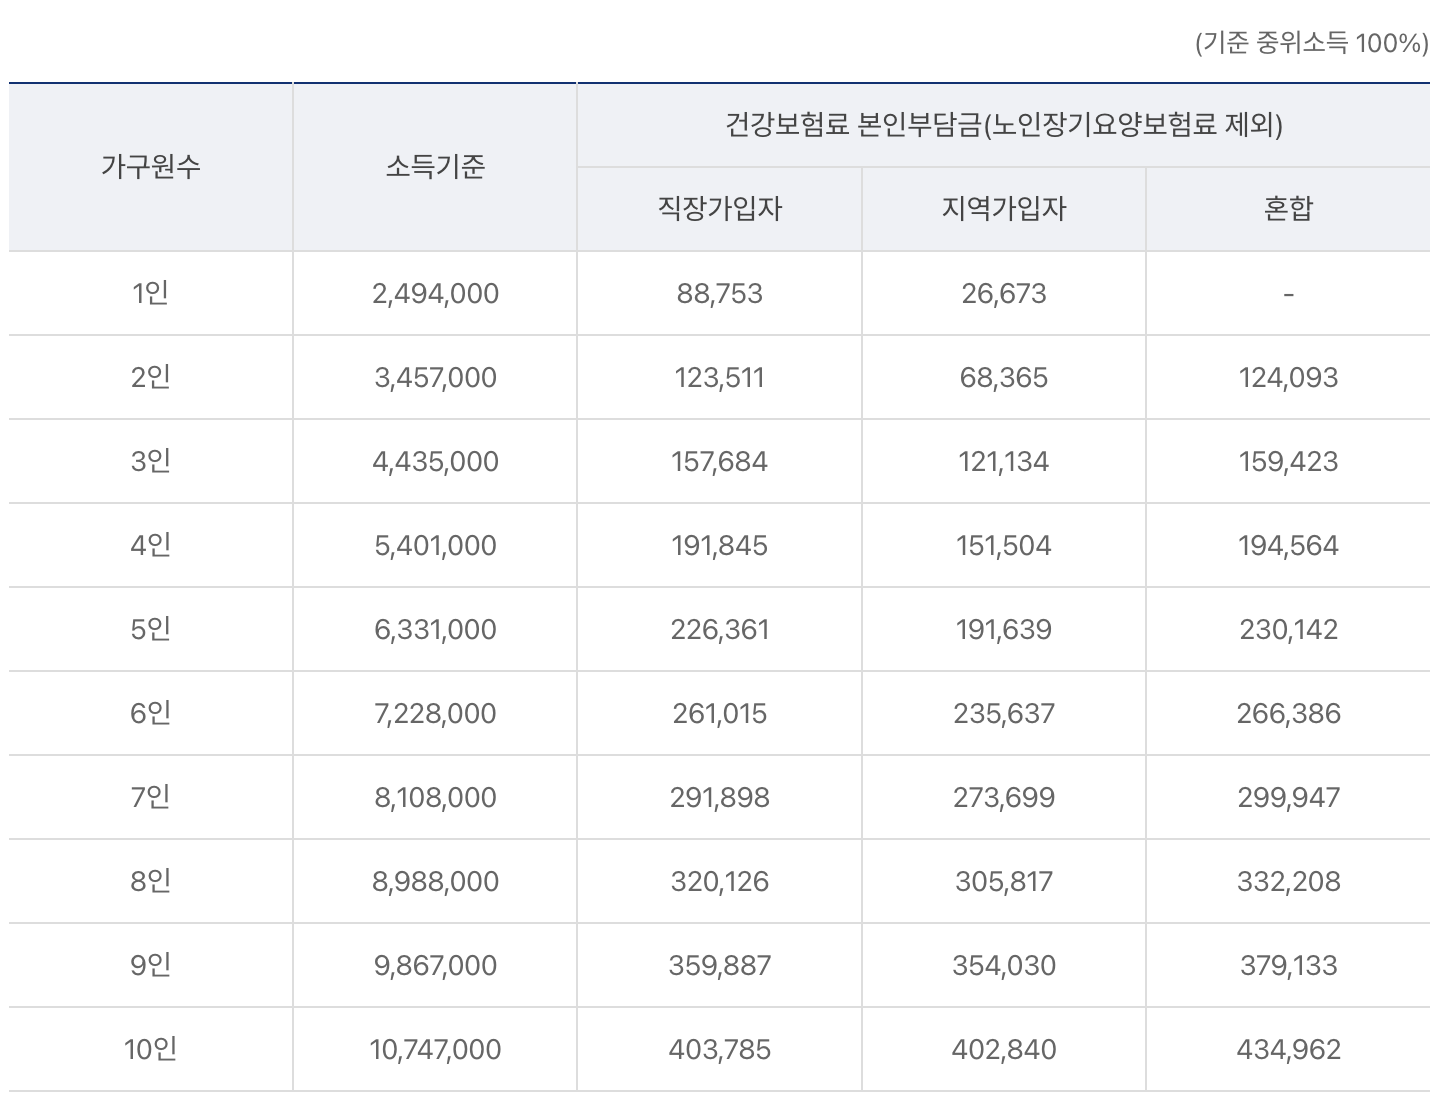This screenshot has width=1442, height=1106.
Task: Choose the 230,142 mixed value
Action: 1288,629
